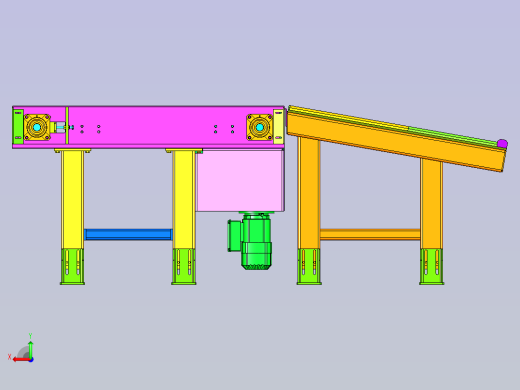Click the yellow end plate on conveyor right
Screen dimensions: 520x390
(x=278, y=127)
